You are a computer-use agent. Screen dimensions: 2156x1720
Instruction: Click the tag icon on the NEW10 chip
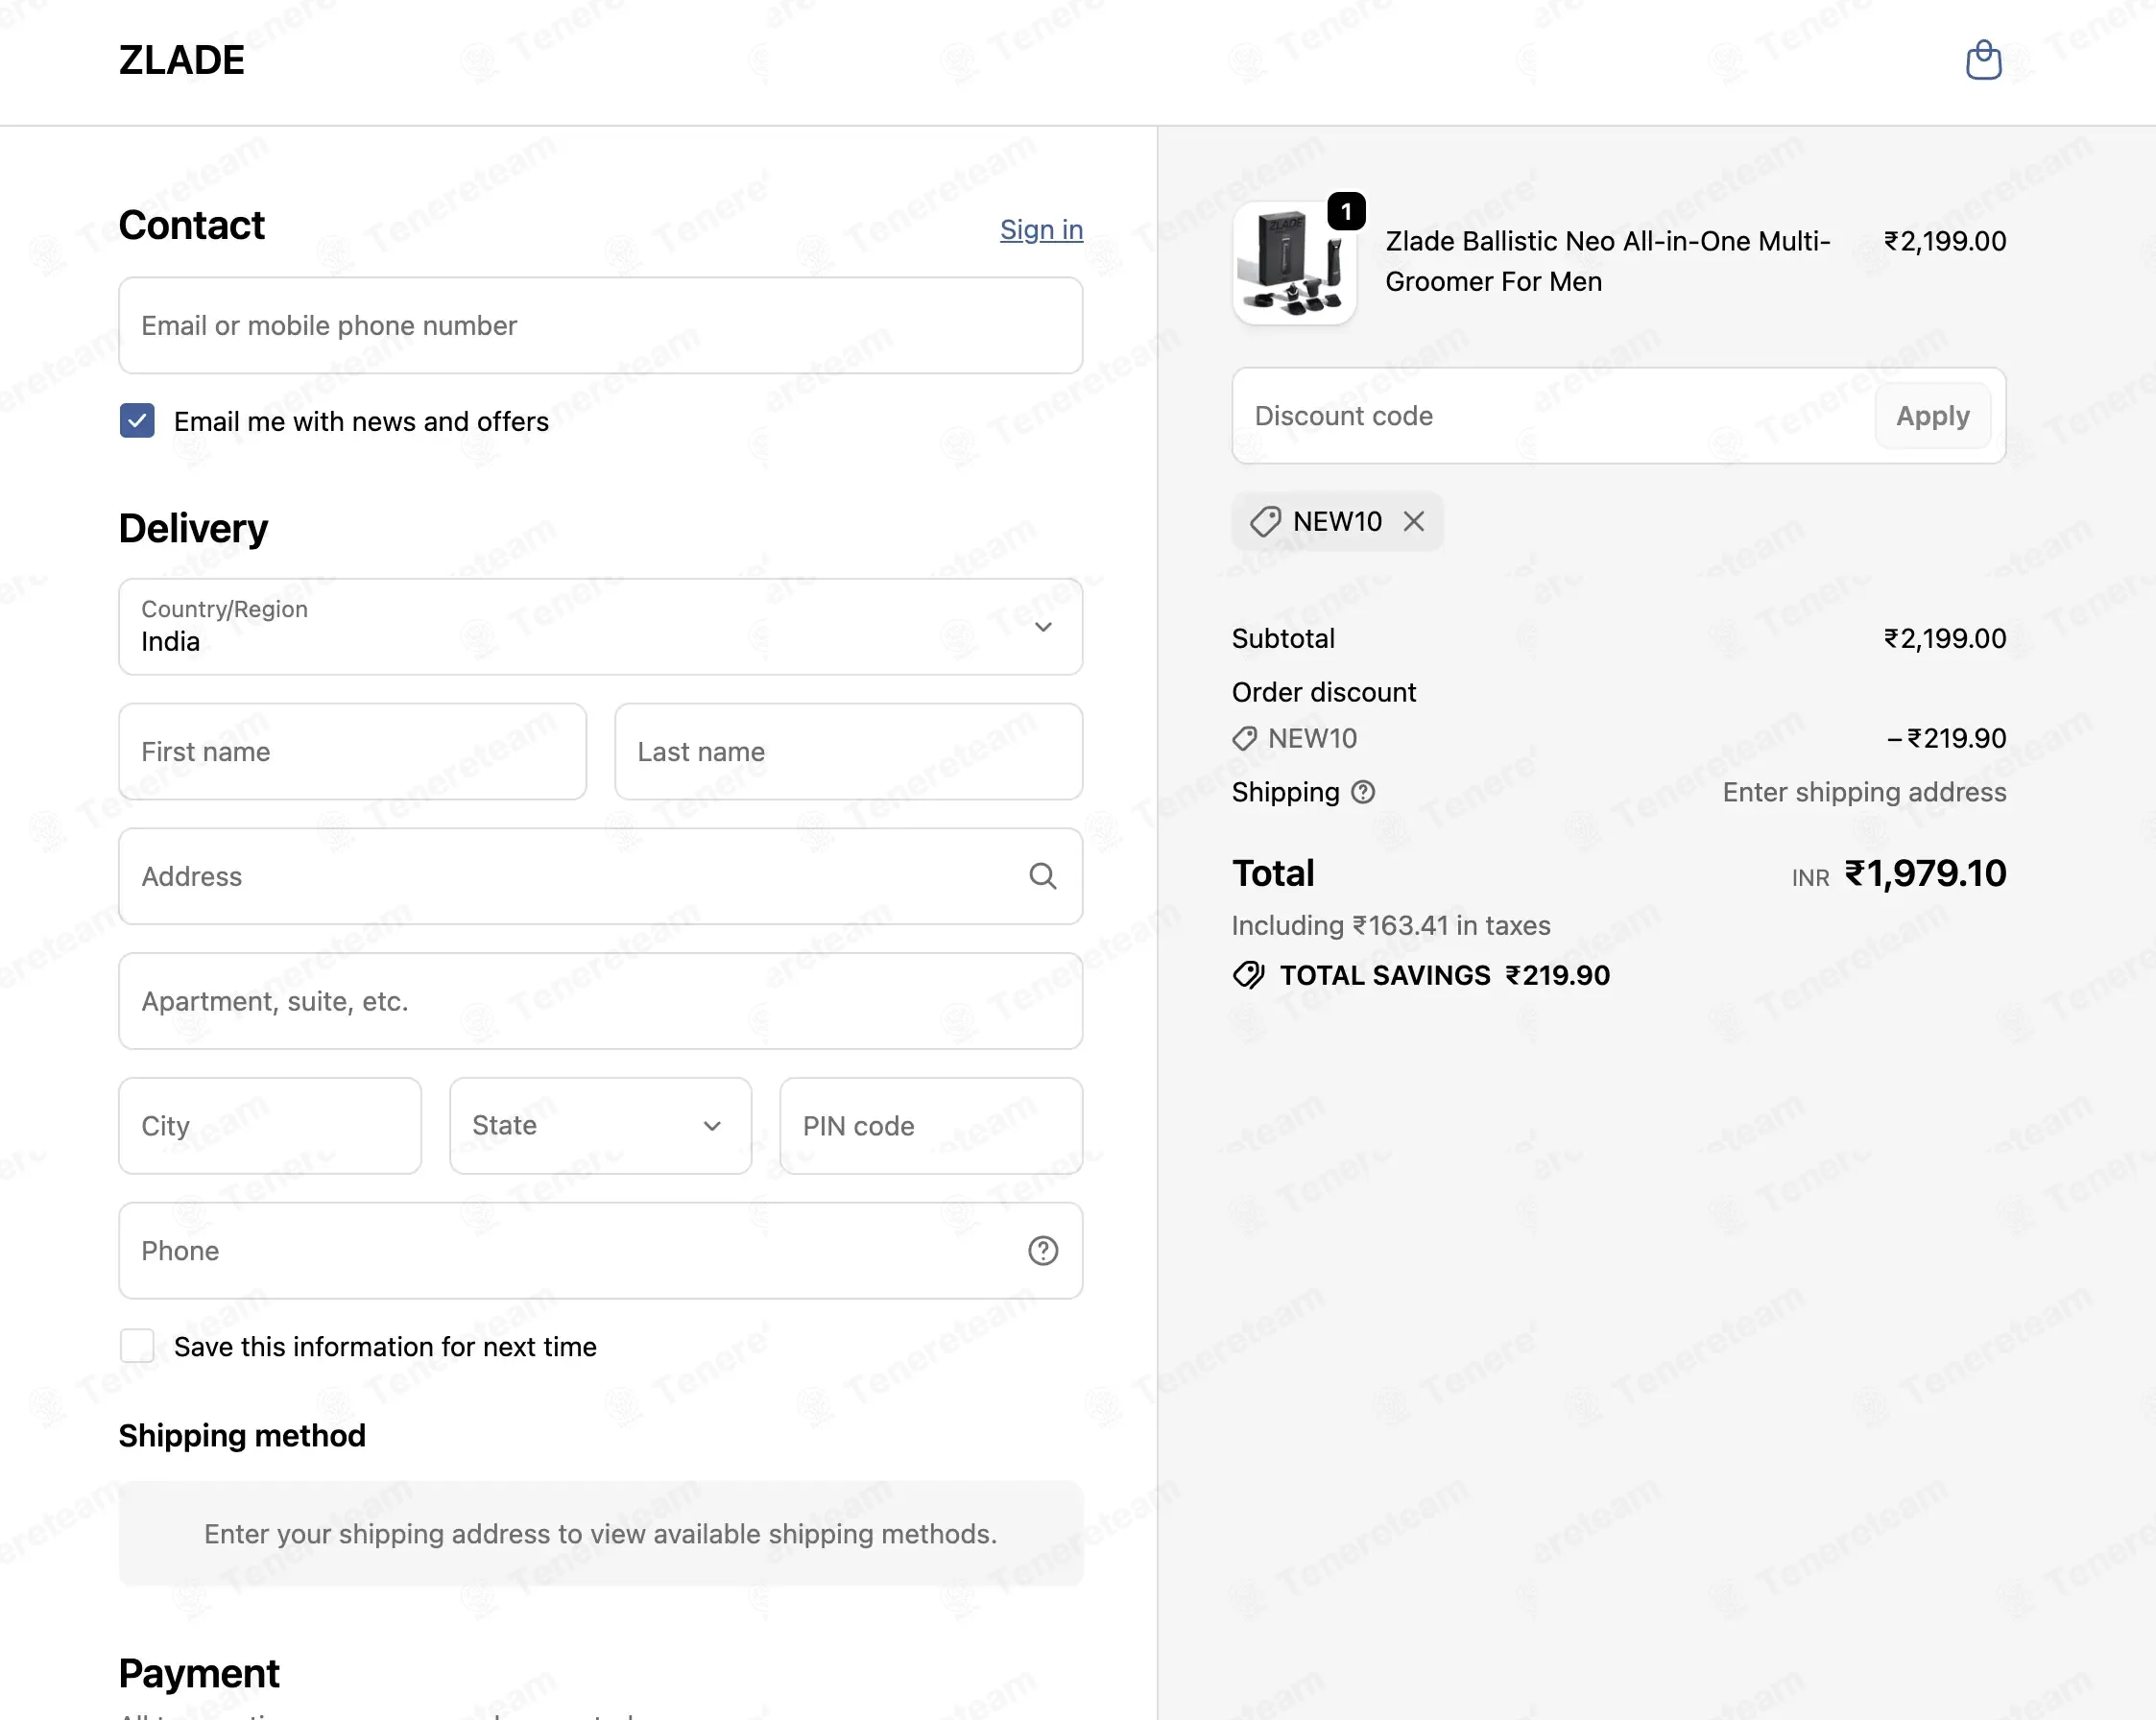(1265, 521)
